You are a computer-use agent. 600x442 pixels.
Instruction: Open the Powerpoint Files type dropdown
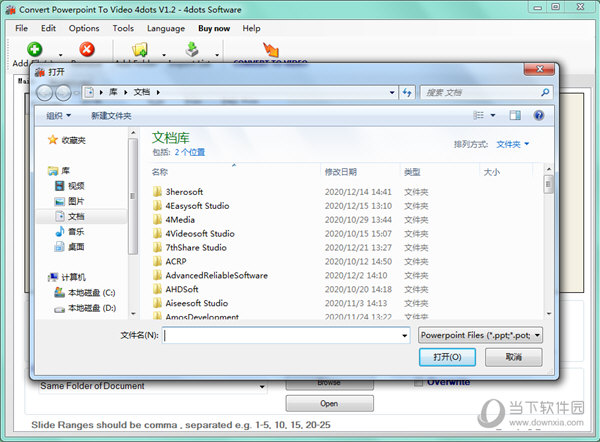[x=480, y=335]
